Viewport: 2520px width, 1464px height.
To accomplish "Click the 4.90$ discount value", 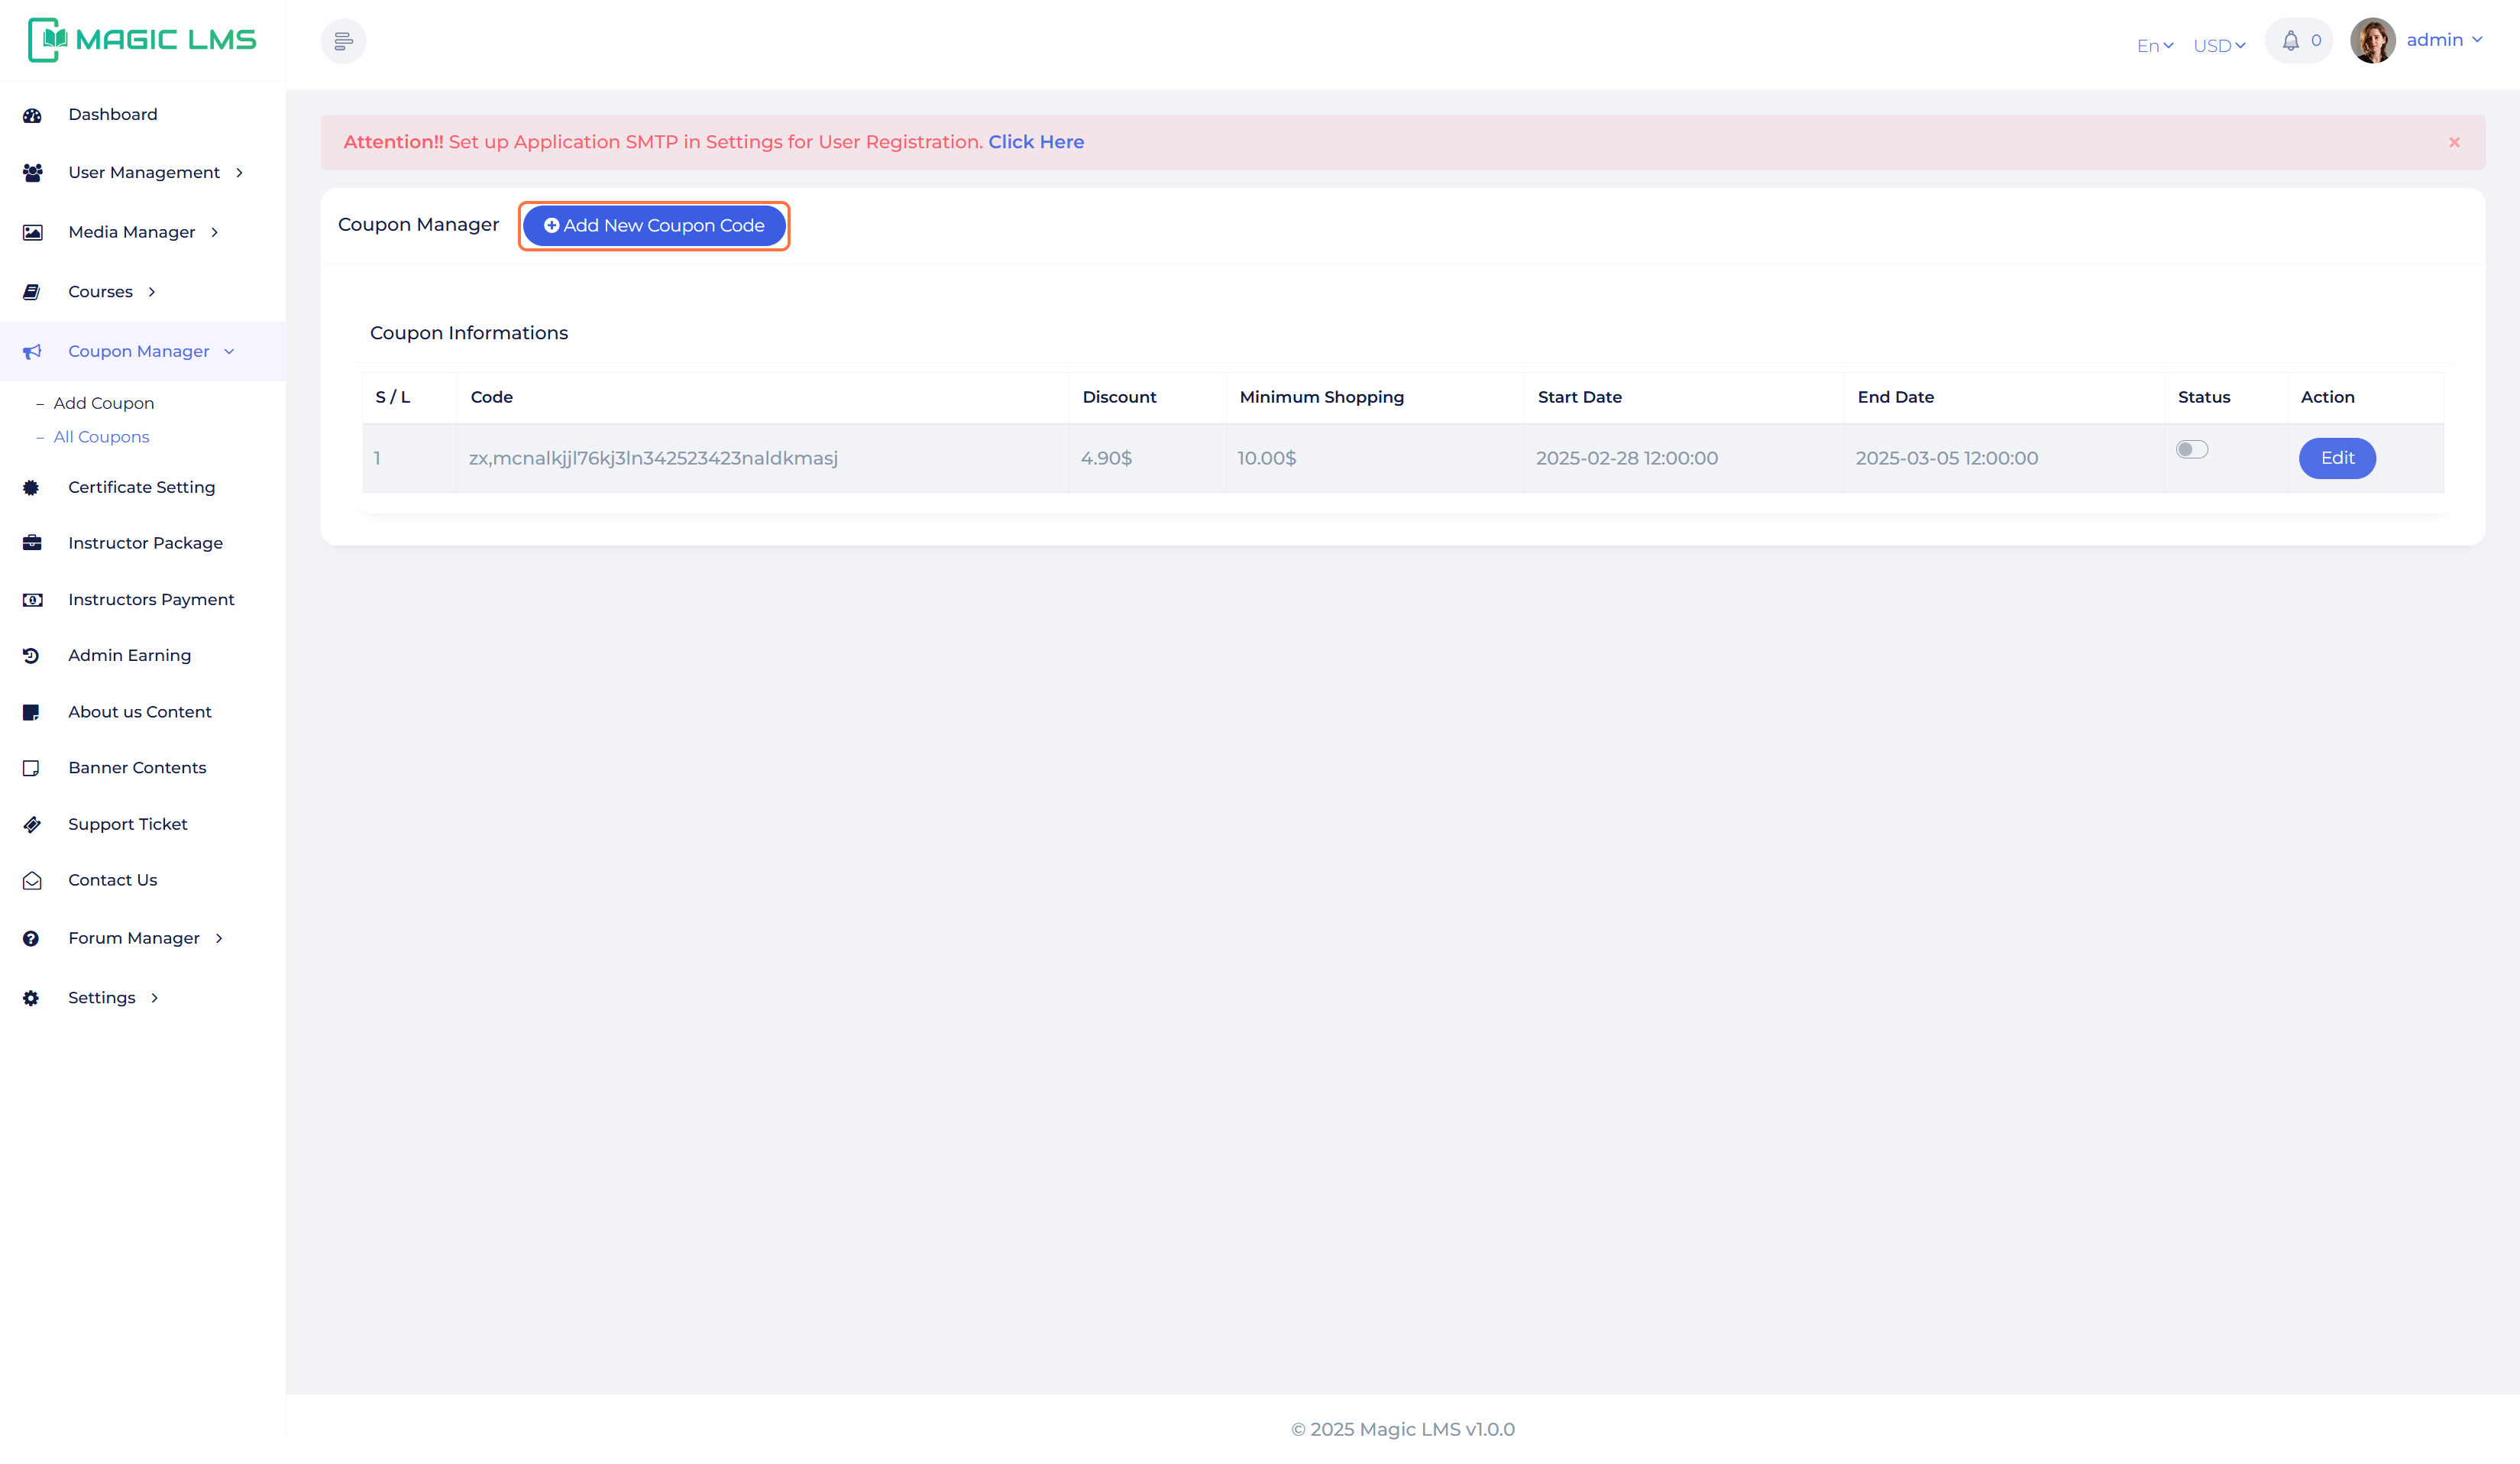I will [x=1106, y=458].
